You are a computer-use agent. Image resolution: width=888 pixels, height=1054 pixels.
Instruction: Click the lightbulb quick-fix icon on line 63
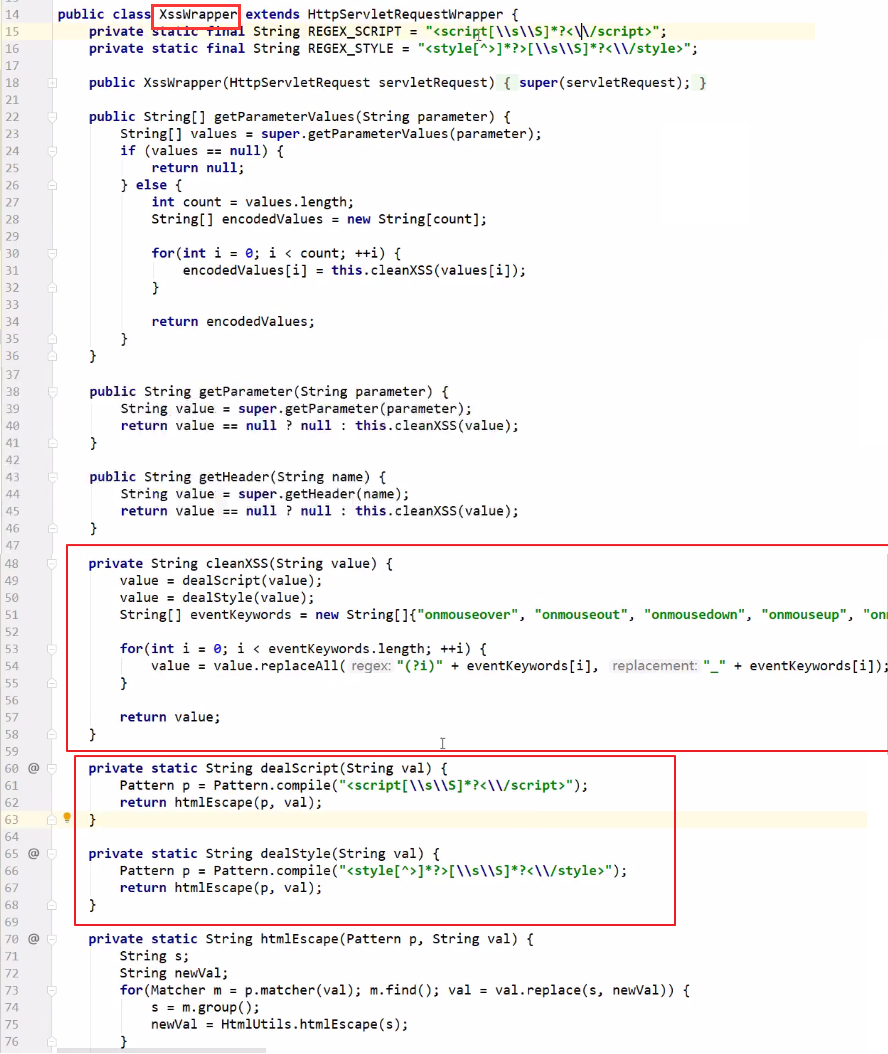coord(67,818)
